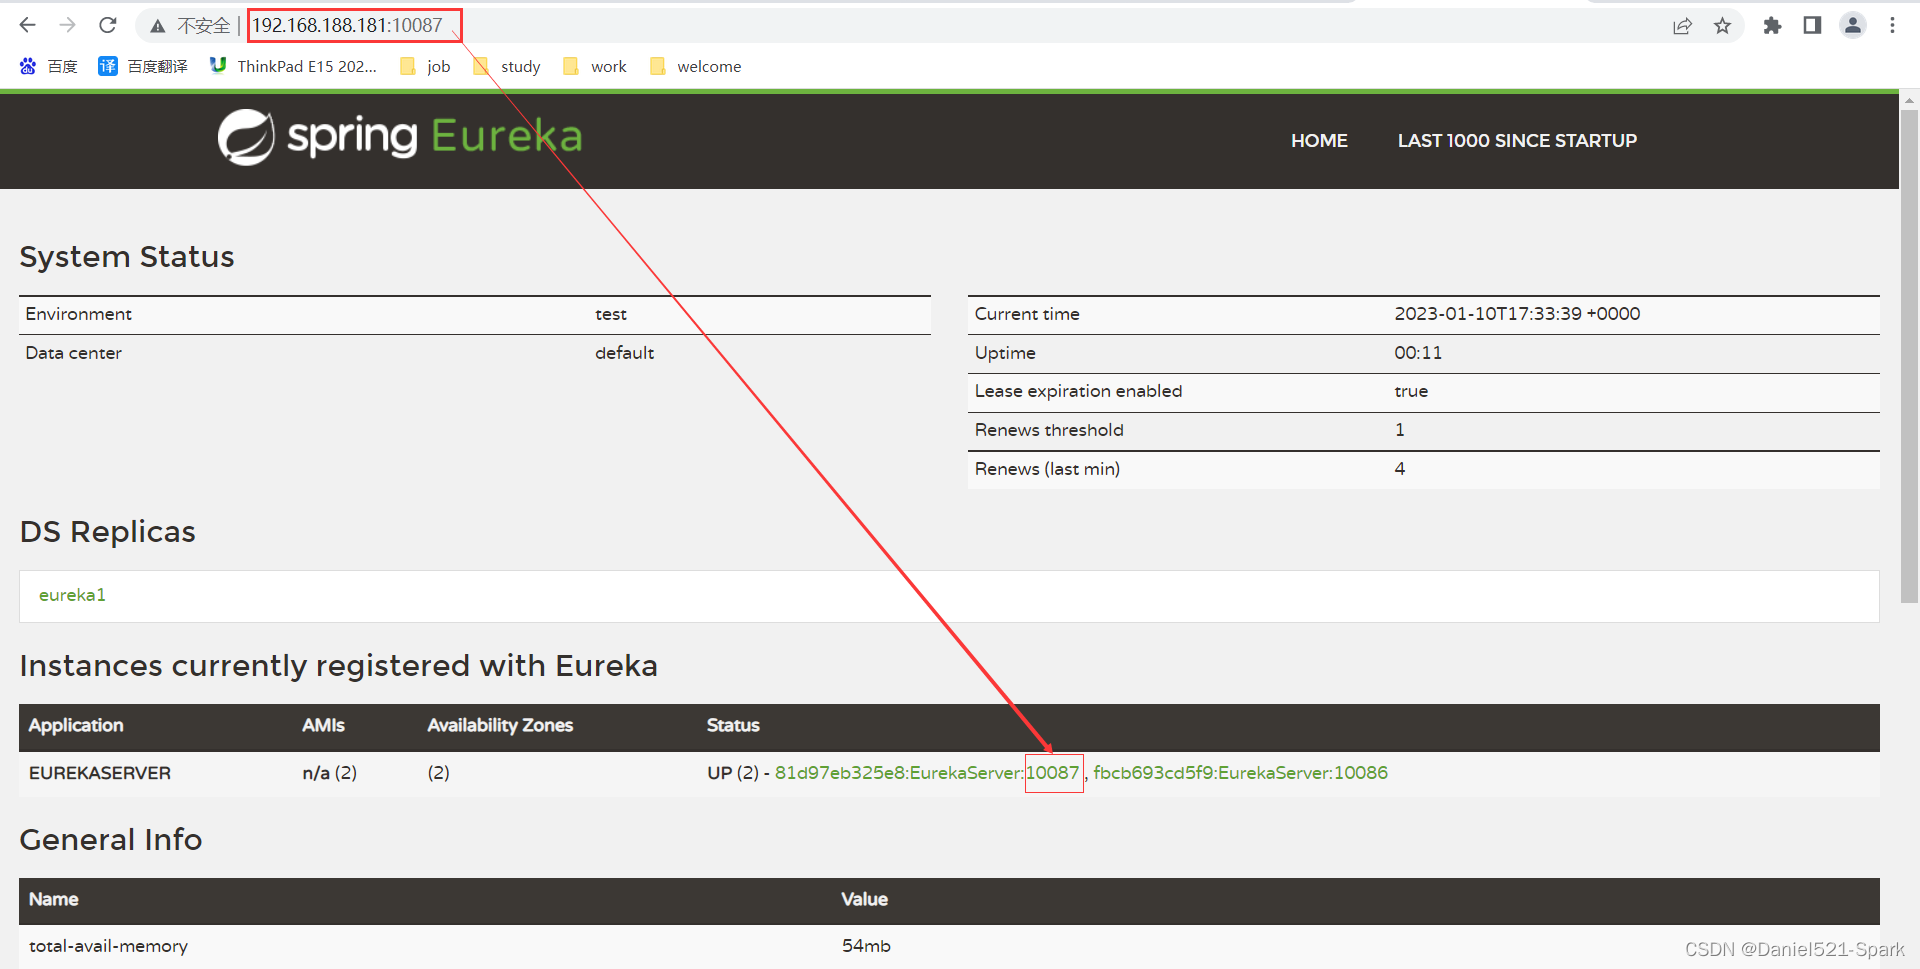Click the EUREKASERVER application cell

(x=100, y=773)
